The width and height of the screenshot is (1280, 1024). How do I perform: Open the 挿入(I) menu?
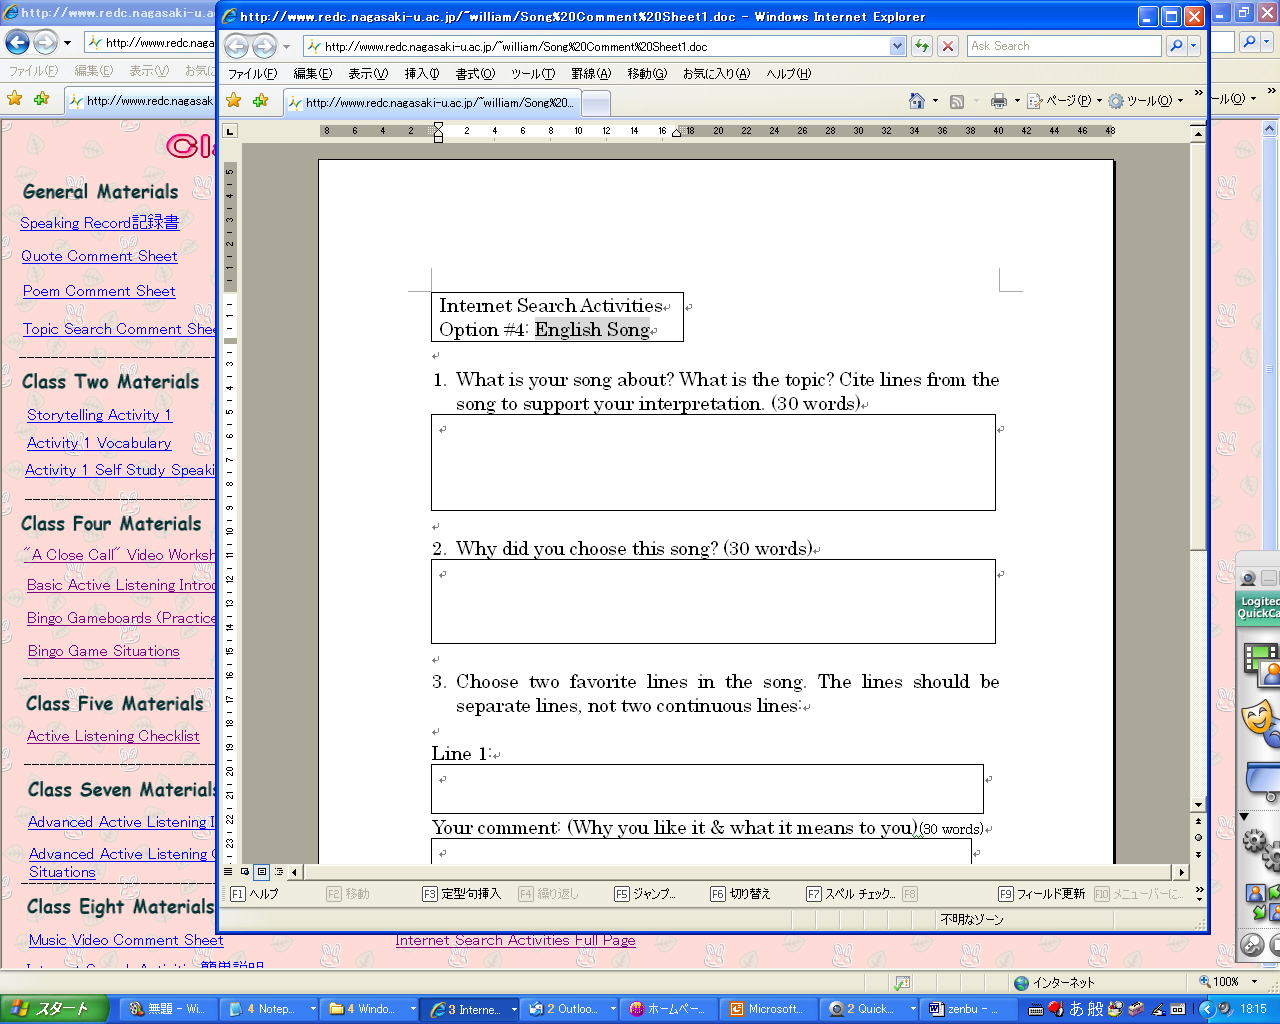click(421, 74)
